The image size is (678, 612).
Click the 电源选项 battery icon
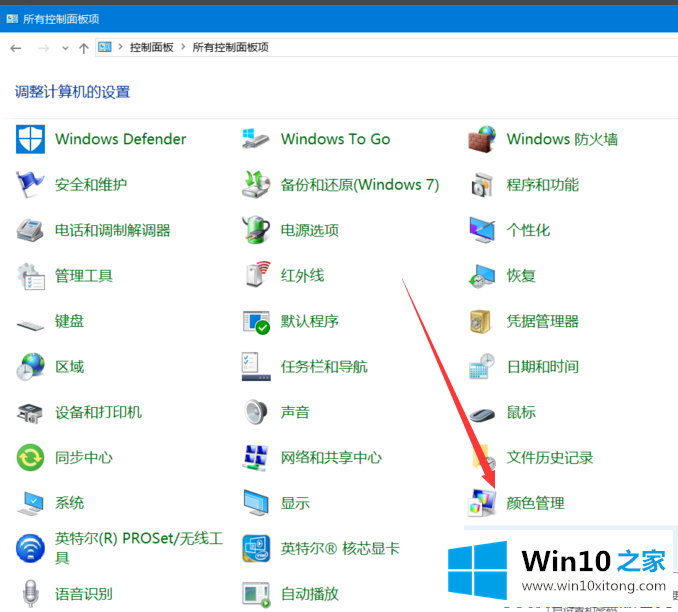pos(256,230)
